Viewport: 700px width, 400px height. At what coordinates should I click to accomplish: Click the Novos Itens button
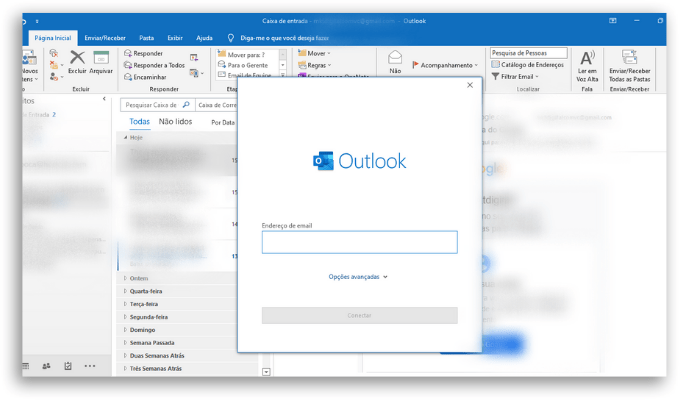pos(29,66)
